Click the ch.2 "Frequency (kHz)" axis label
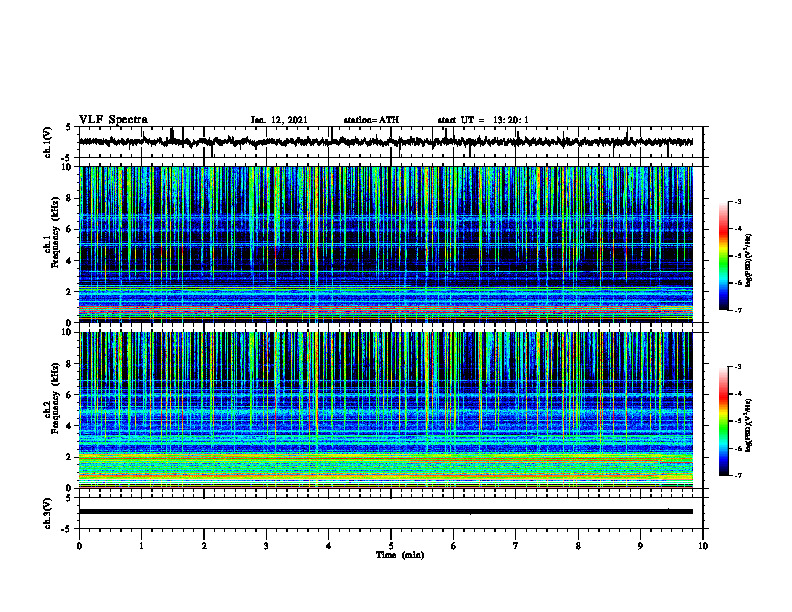 (56, 398)
